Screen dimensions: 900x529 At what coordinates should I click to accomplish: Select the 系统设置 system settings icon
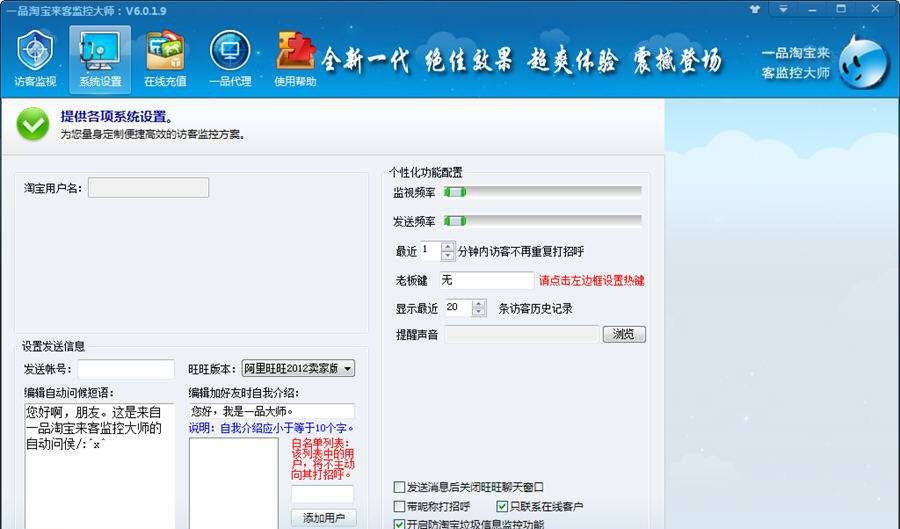click(x=100, y=60)
